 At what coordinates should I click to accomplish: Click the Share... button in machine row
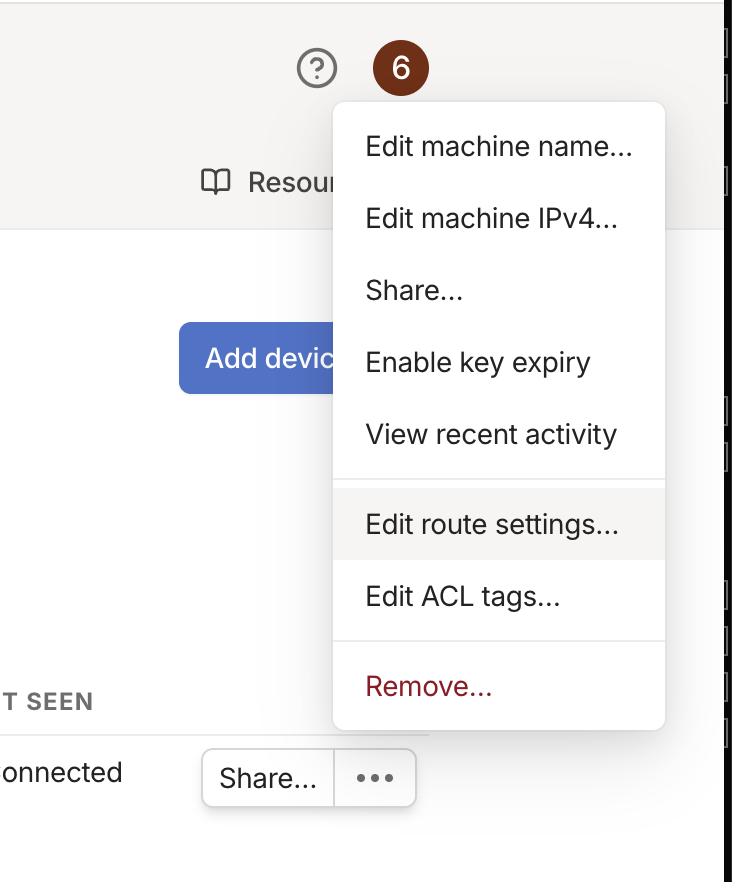pyautogui.click(x=268, y=778)
